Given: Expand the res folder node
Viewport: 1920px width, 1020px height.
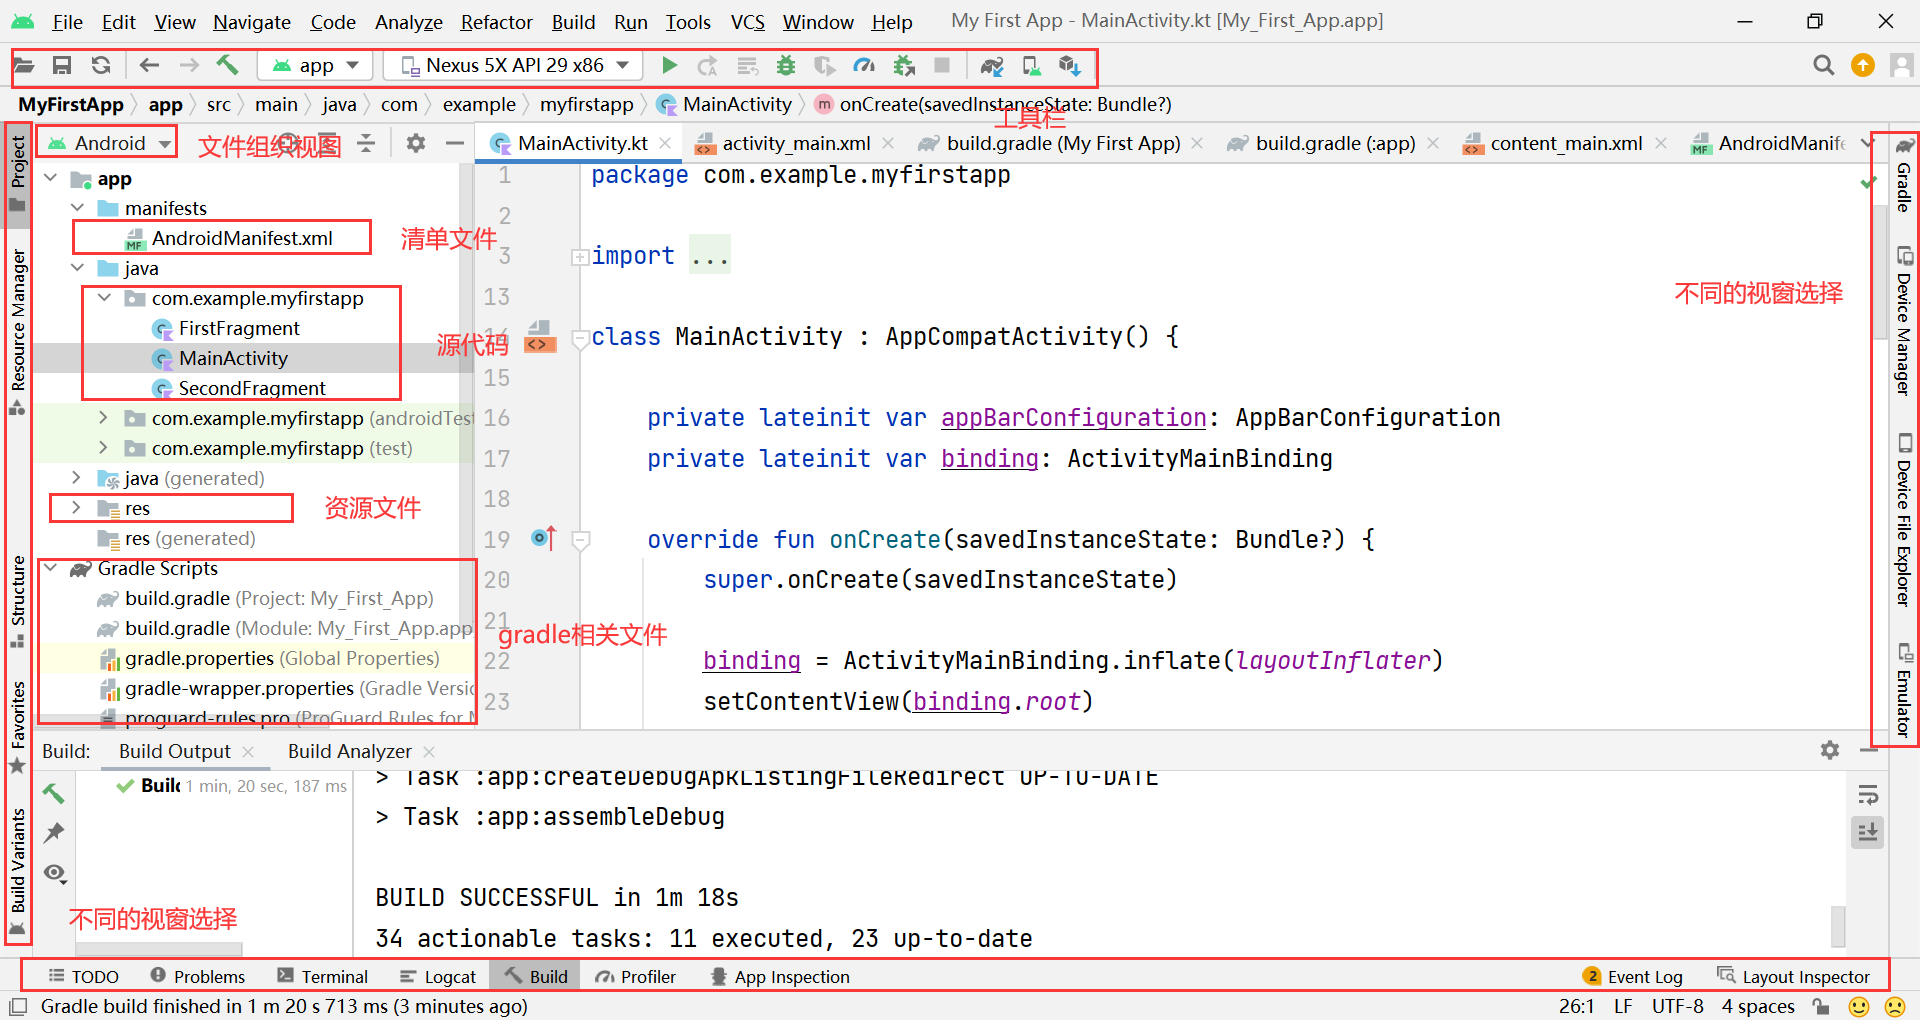Looking at the screenshot, I should [77, 508].
